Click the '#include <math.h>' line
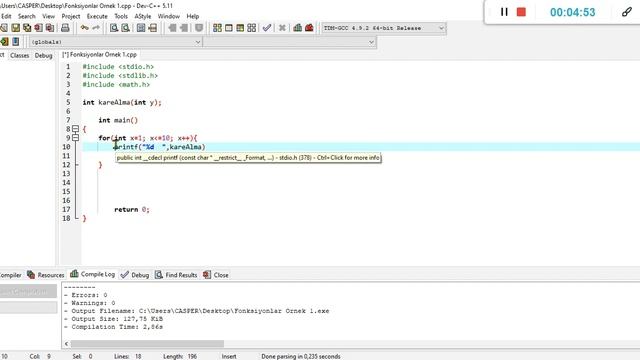This screenshot has width=640, height=360. (116, 84)
